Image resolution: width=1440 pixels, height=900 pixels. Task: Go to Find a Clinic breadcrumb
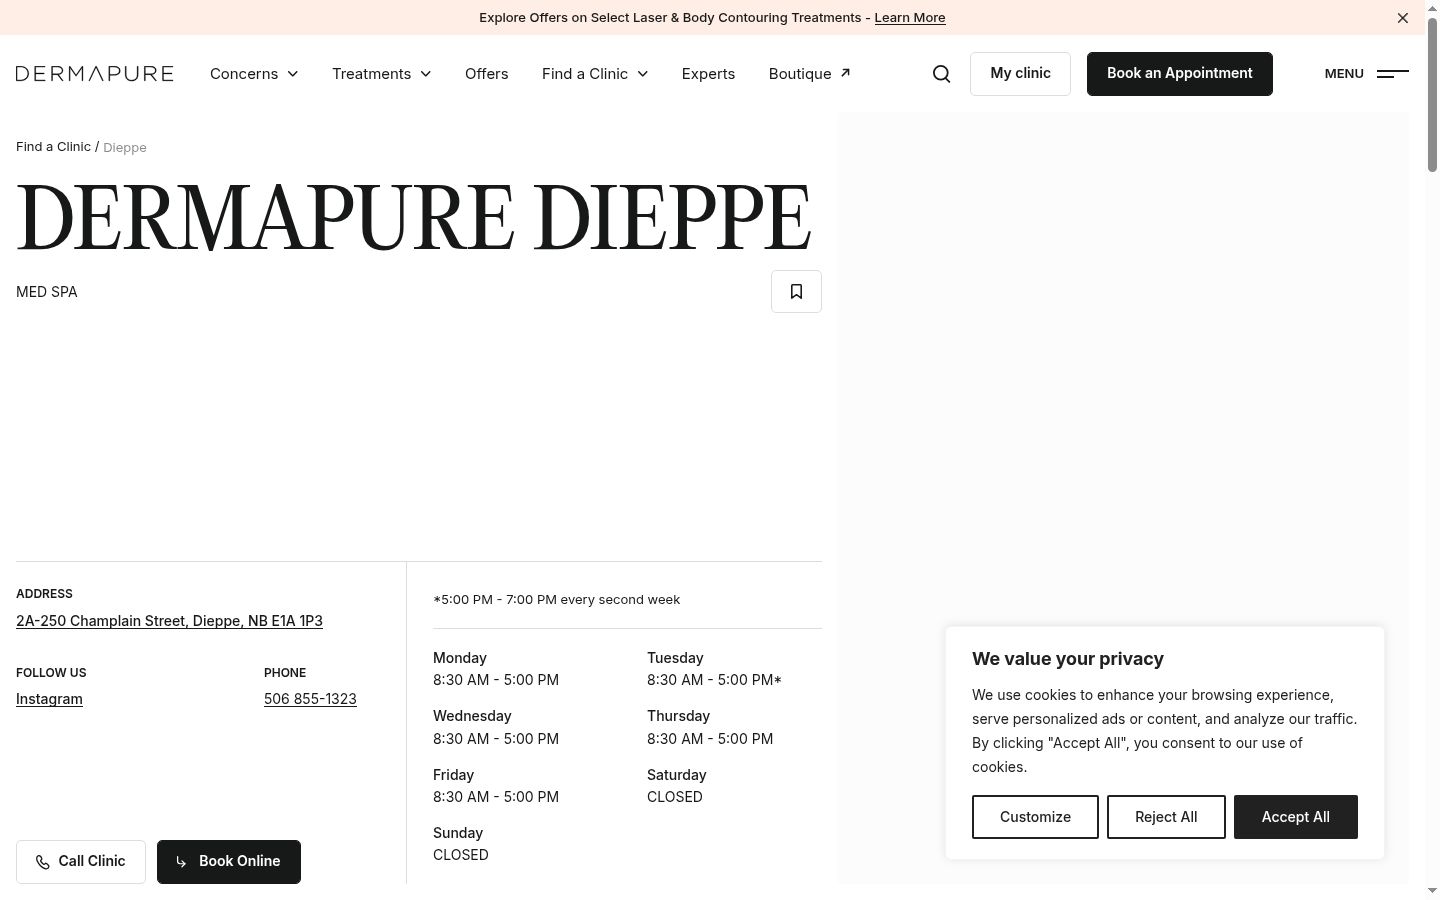(x=53, y=147)
